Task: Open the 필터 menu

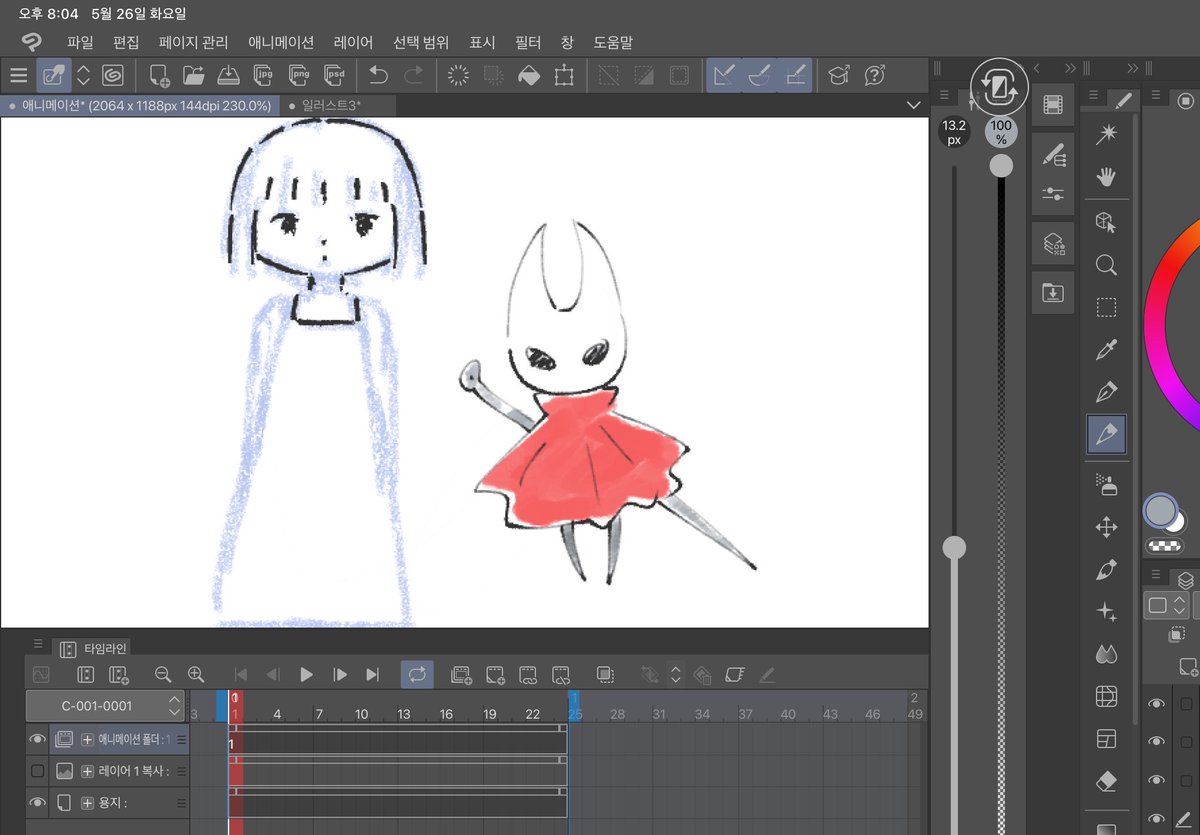Action: (x=528, y=43)
